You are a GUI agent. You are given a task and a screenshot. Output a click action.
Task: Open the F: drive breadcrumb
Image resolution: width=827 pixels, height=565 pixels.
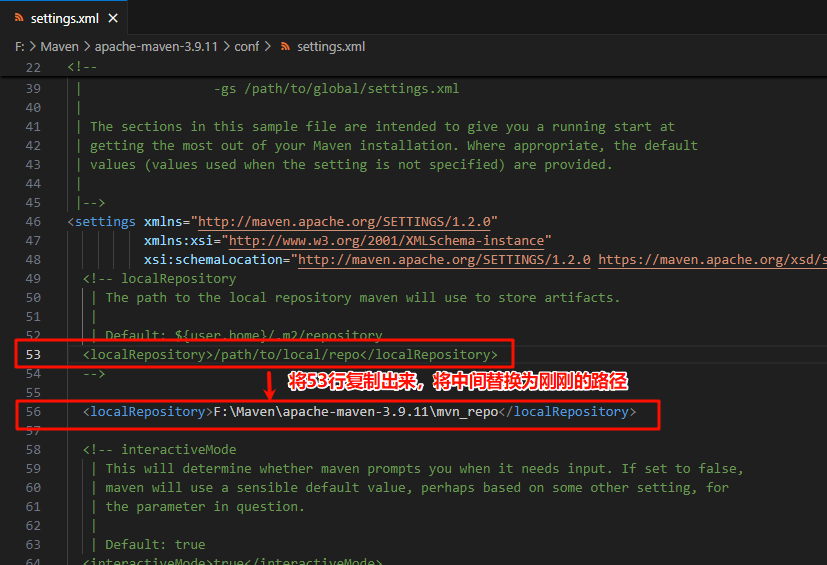coord(20,47)
